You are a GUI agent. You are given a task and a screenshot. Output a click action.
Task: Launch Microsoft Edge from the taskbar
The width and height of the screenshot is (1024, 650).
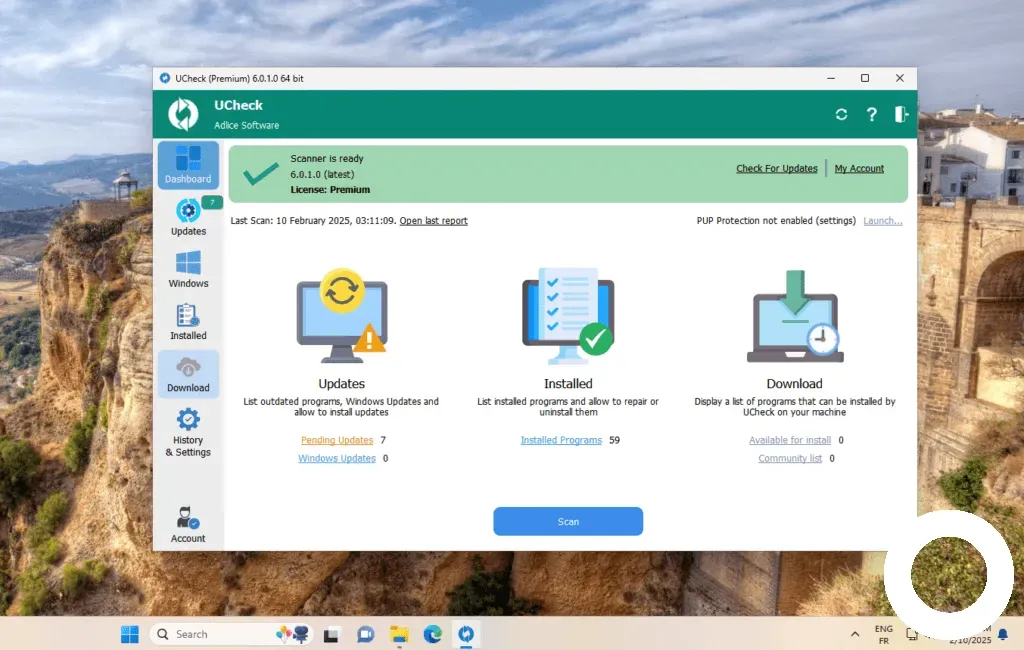432,634
